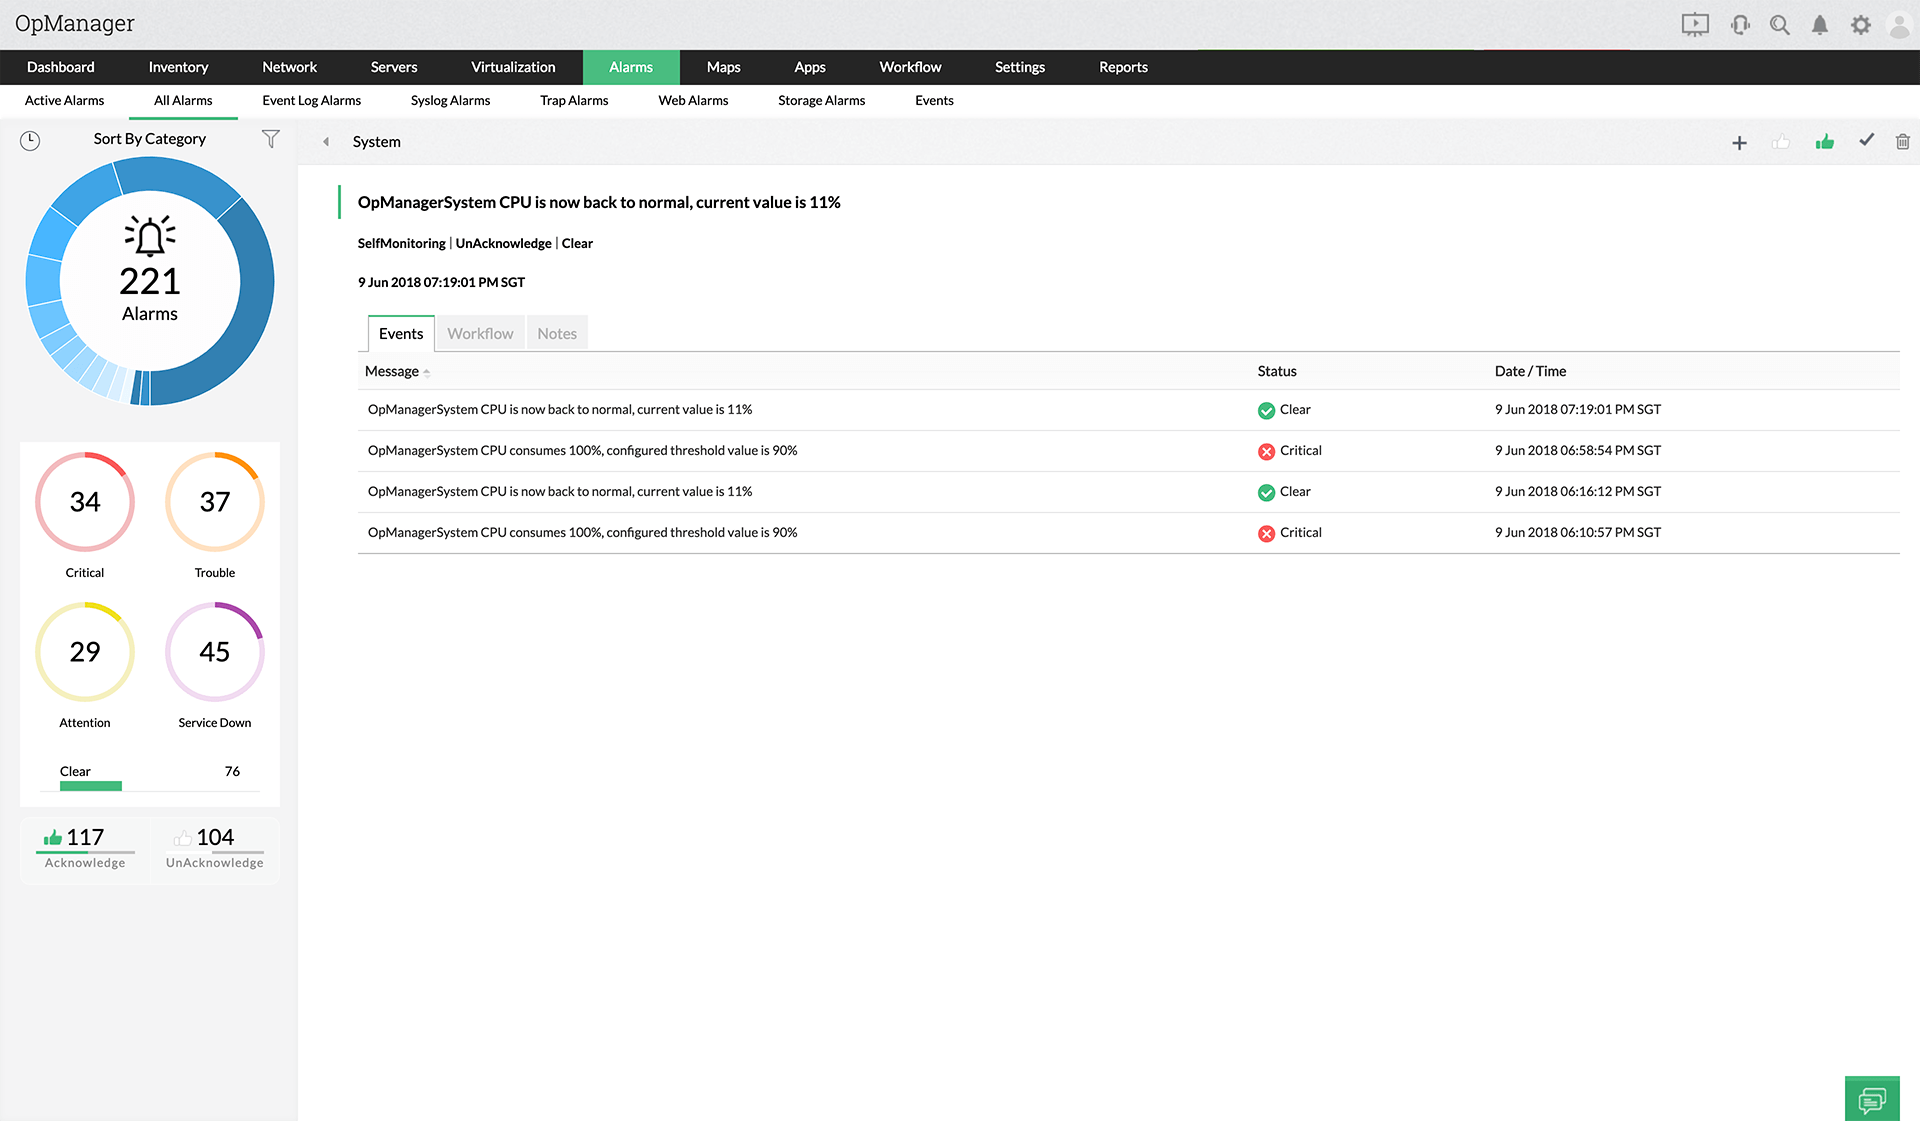Collapse panel with the back arrow beside System
This screenshot has height=1121, width=1920.
pos(326,142)
